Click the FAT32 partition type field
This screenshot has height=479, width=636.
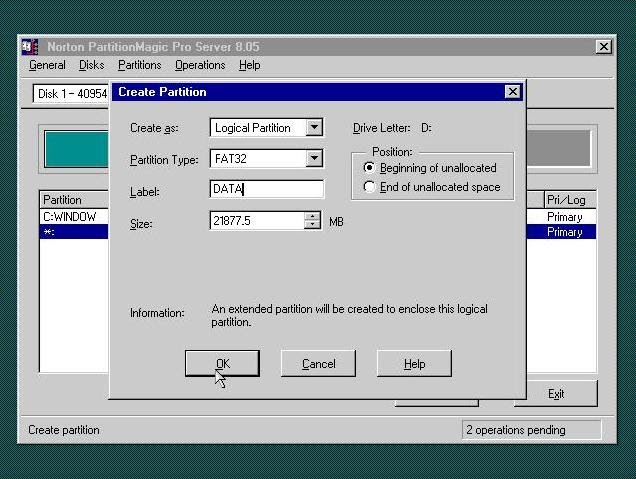266,158
